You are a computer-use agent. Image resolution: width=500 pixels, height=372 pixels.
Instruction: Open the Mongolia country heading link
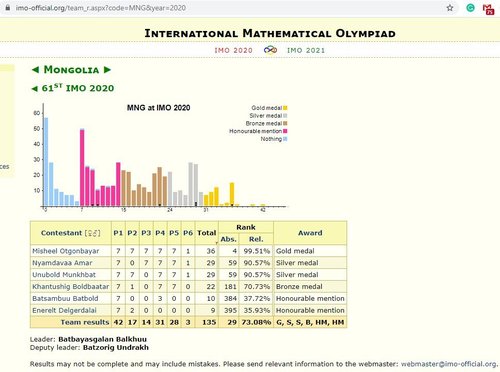click(71, 70)
